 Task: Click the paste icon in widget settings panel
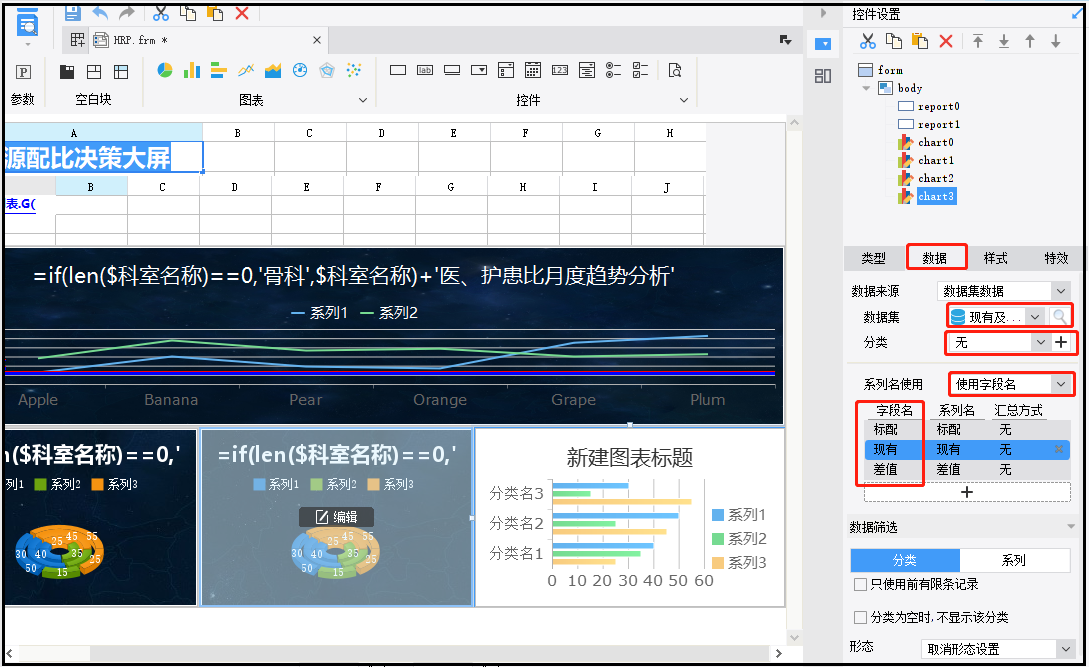coord(920,41)
